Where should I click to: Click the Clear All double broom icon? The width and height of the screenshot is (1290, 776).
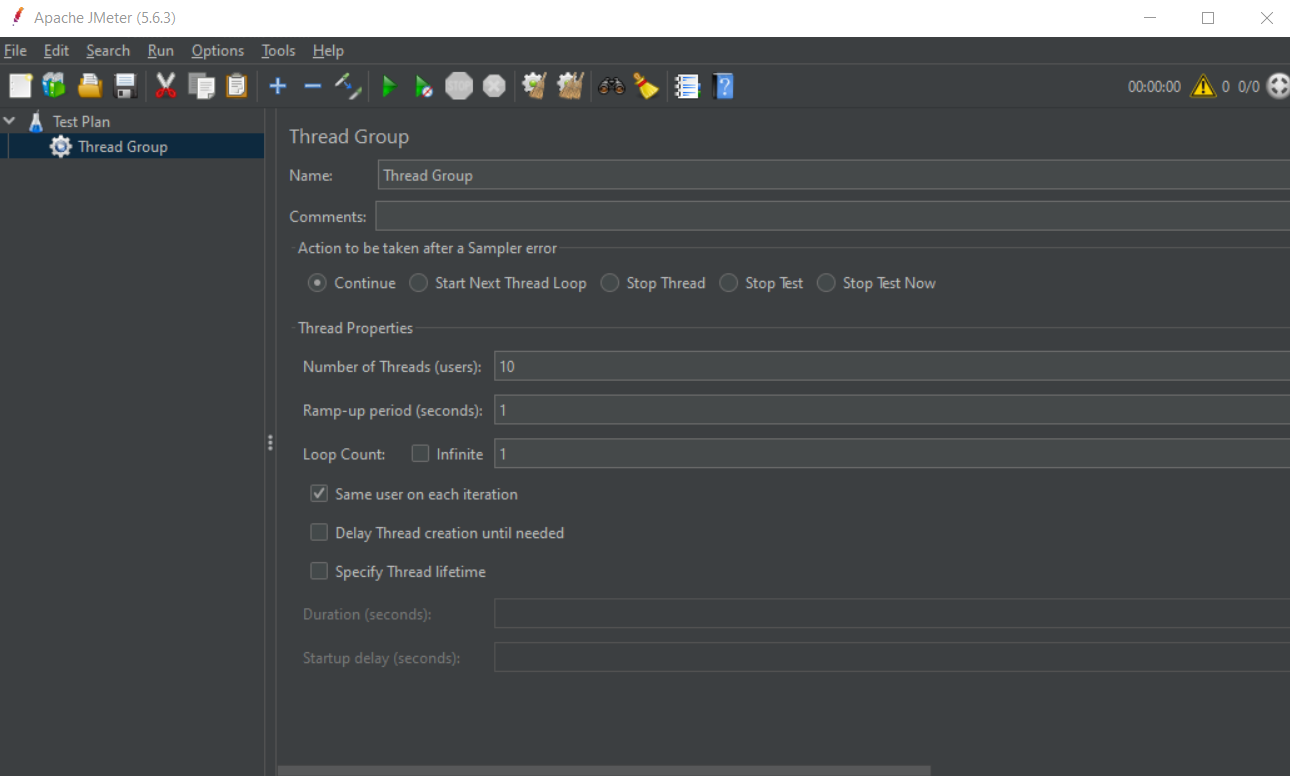570,87
